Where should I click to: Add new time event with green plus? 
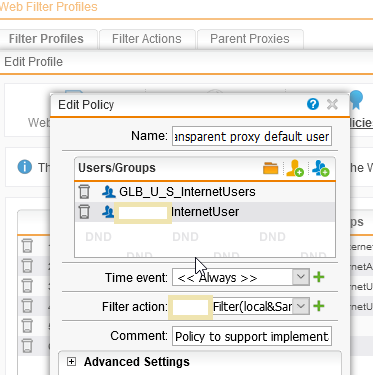tap(319, 277)
